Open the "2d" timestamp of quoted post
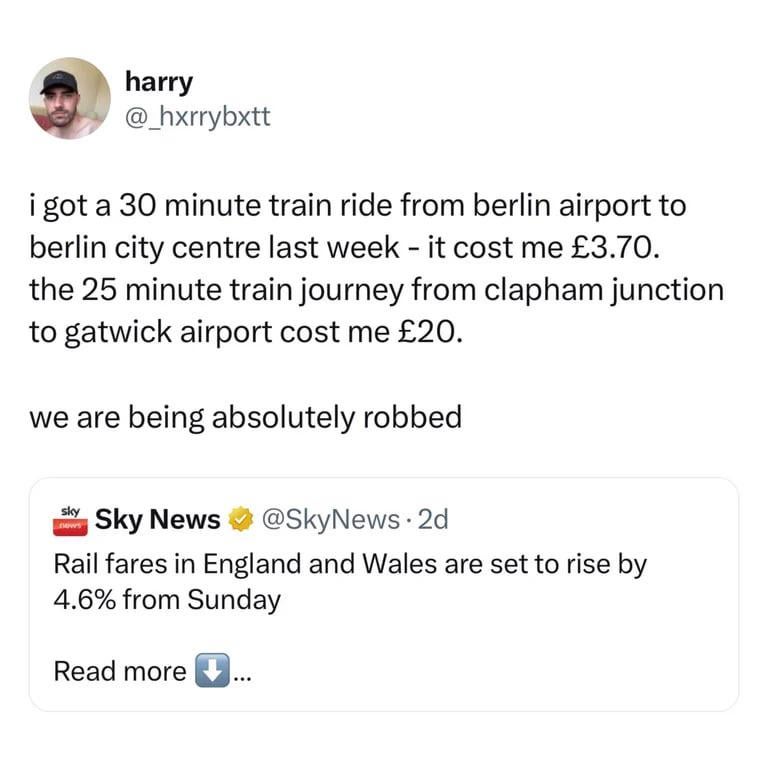The height and width of the screenshot is (768, 768). tap(434, 520)
